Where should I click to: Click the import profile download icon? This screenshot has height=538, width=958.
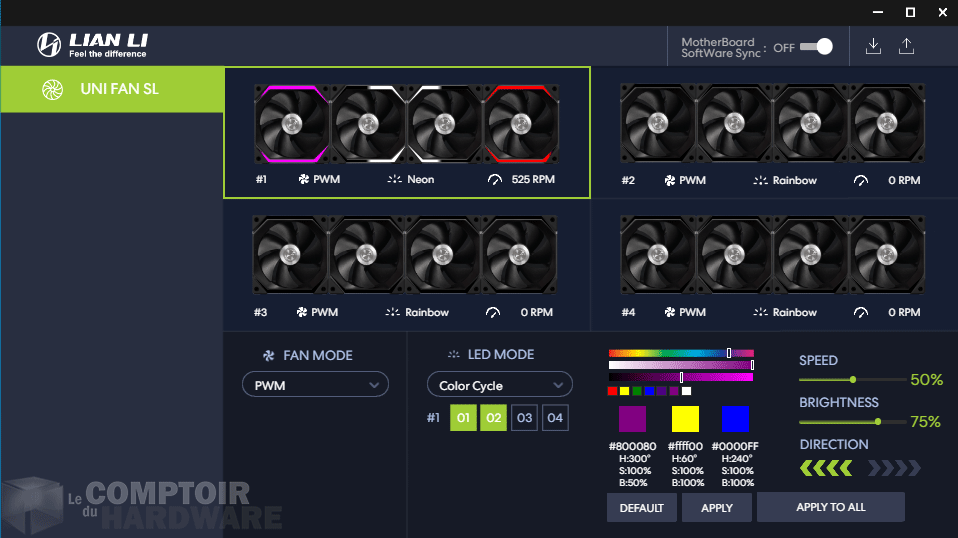coord(873,46)
